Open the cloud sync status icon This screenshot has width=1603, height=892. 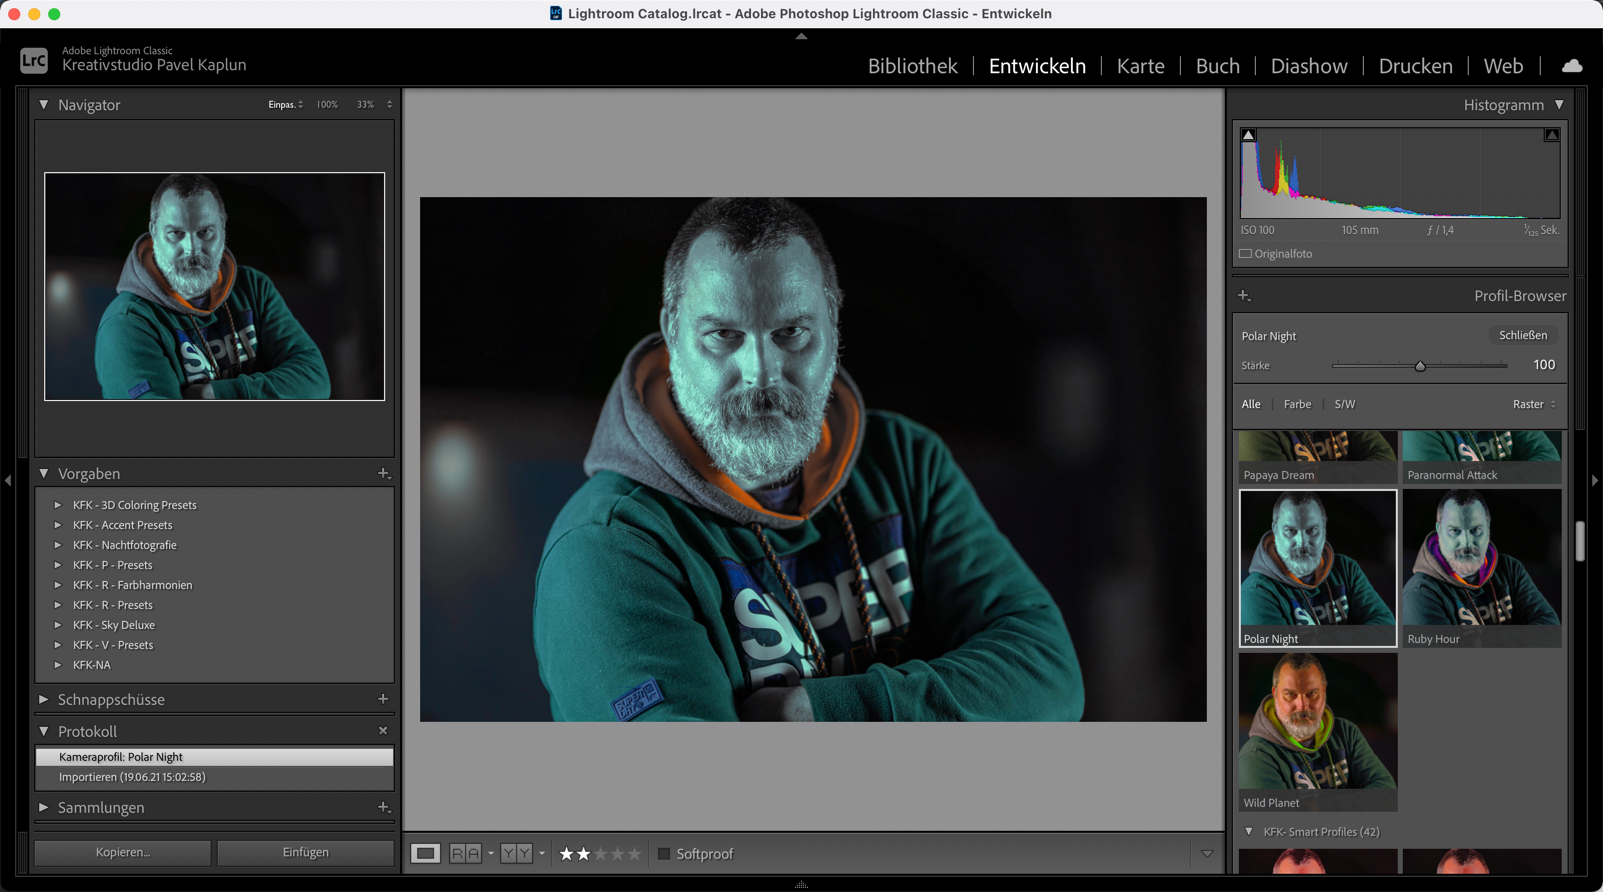coord(1572,66)
